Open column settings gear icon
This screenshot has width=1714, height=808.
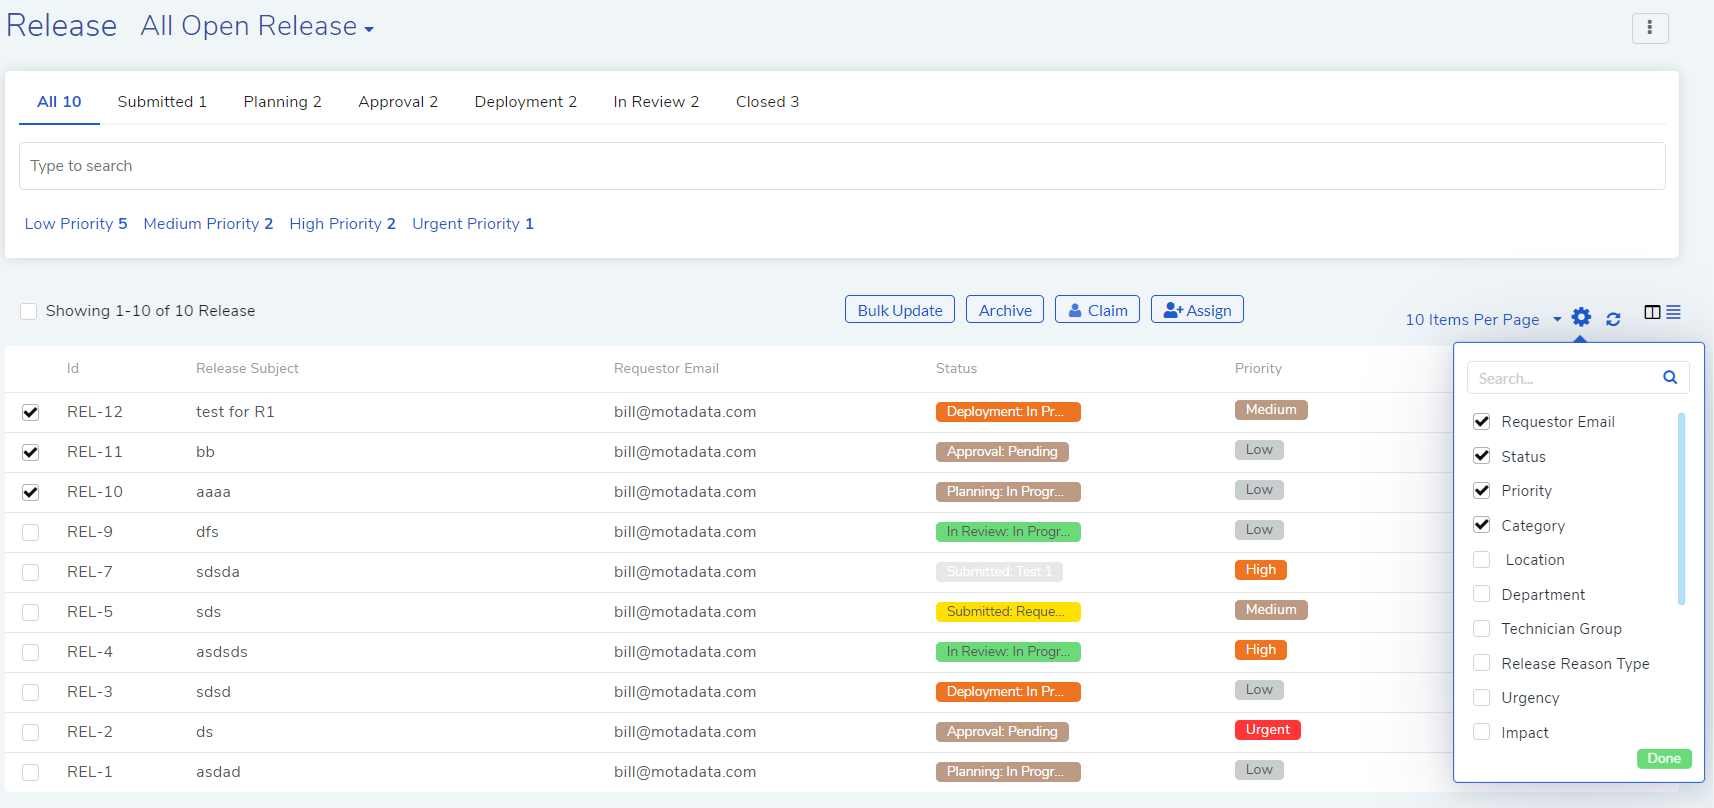1581,317
